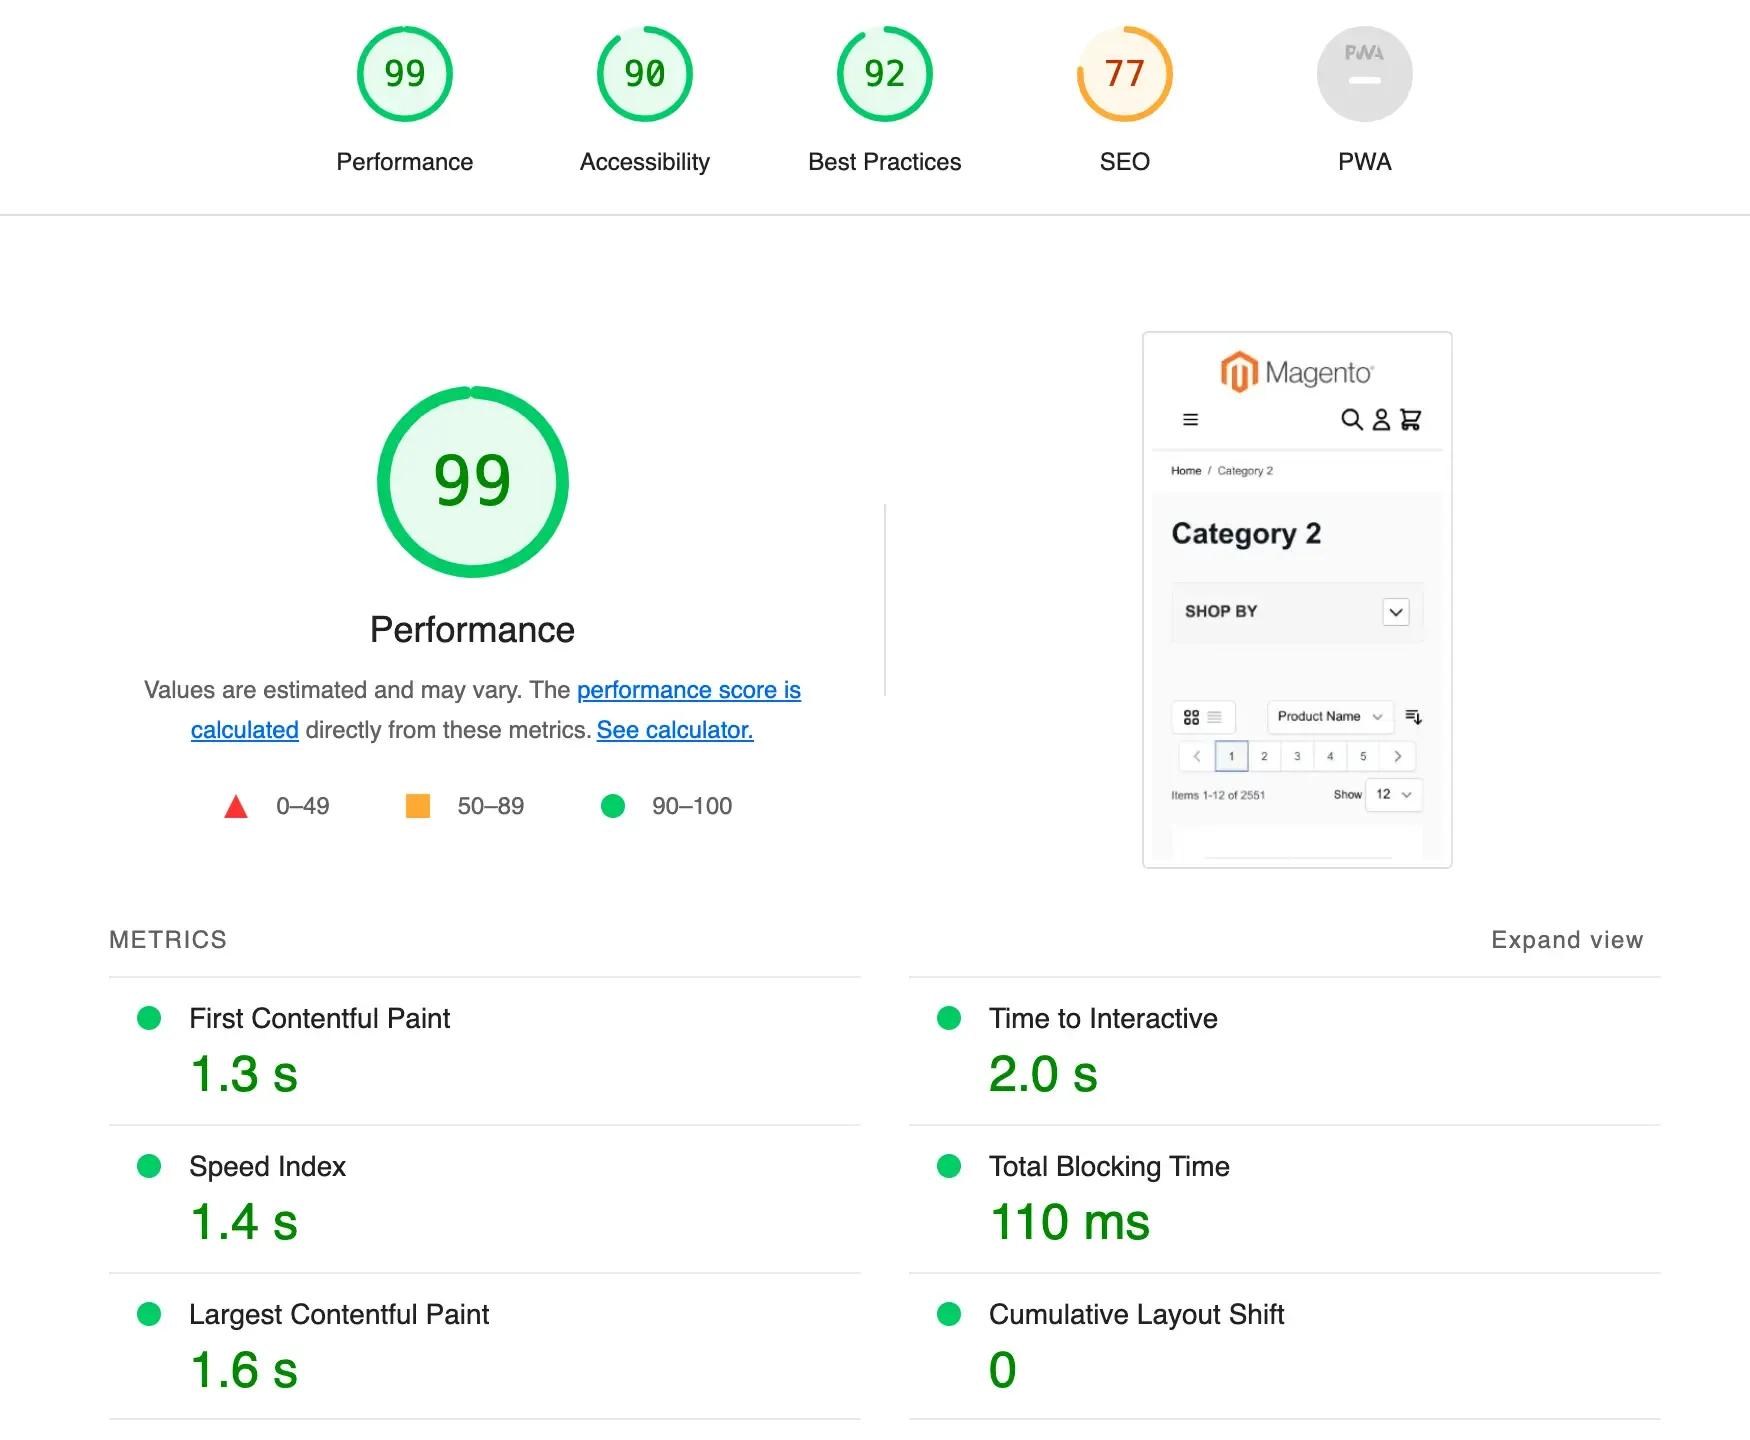The height and width of the screenshot is (1440, 1750).
Task: Open the Show 12 items-per-page dropdown
Action: (1393, 795)
